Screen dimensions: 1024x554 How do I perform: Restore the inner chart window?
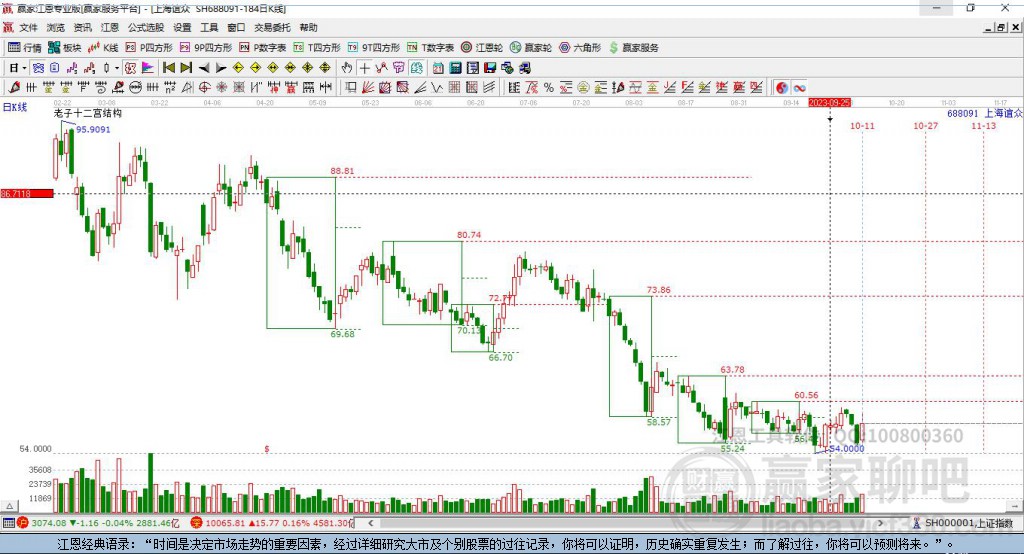click(x=1001, y=27)
